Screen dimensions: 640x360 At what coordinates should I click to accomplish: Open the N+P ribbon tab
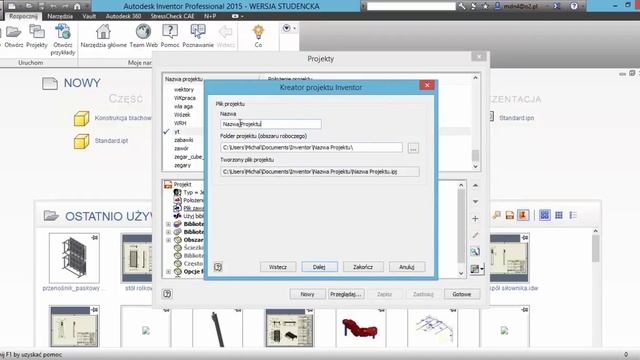tap(210, 16)
